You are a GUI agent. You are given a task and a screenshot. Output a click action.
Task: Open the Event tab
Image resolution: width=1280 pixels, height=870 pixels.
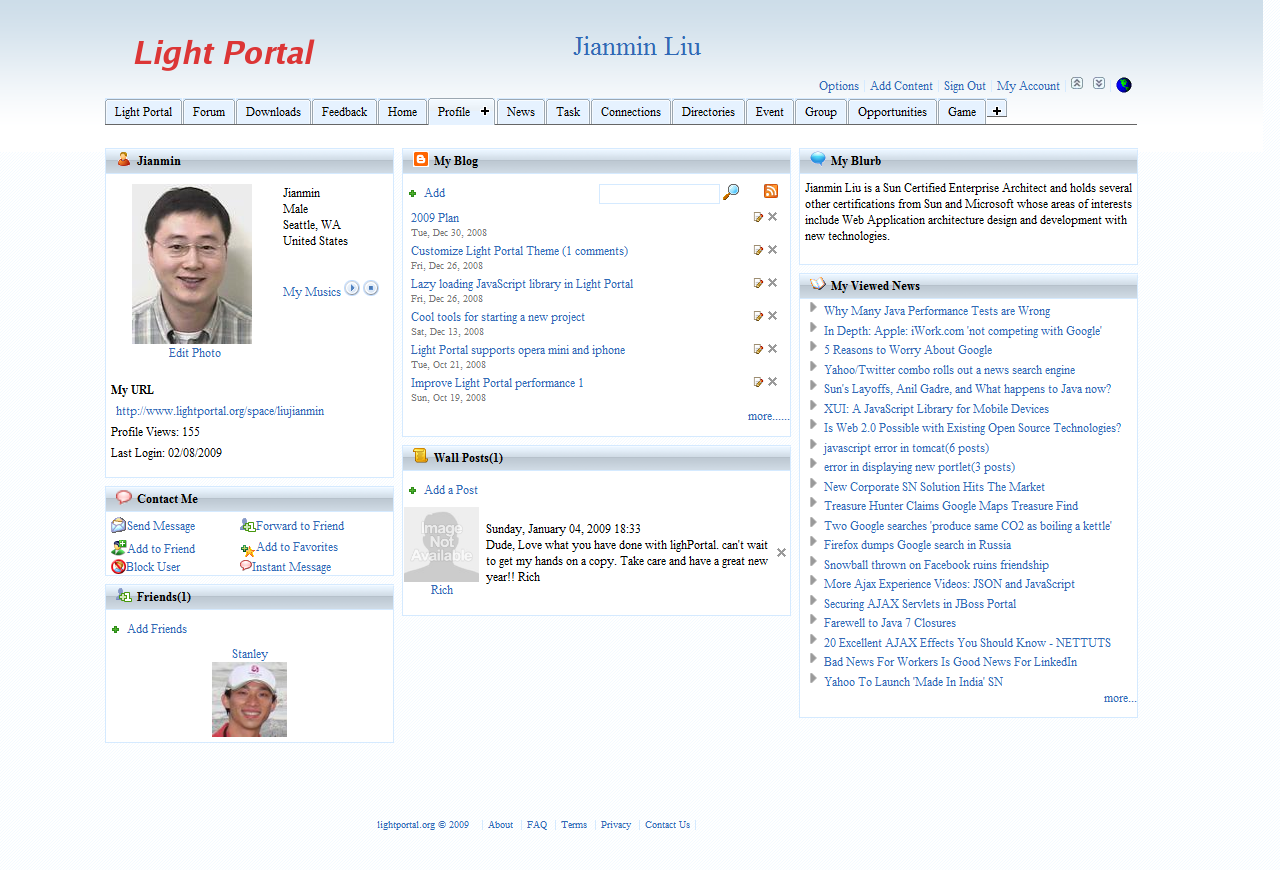pyautogui.click(x=770, y=112)
